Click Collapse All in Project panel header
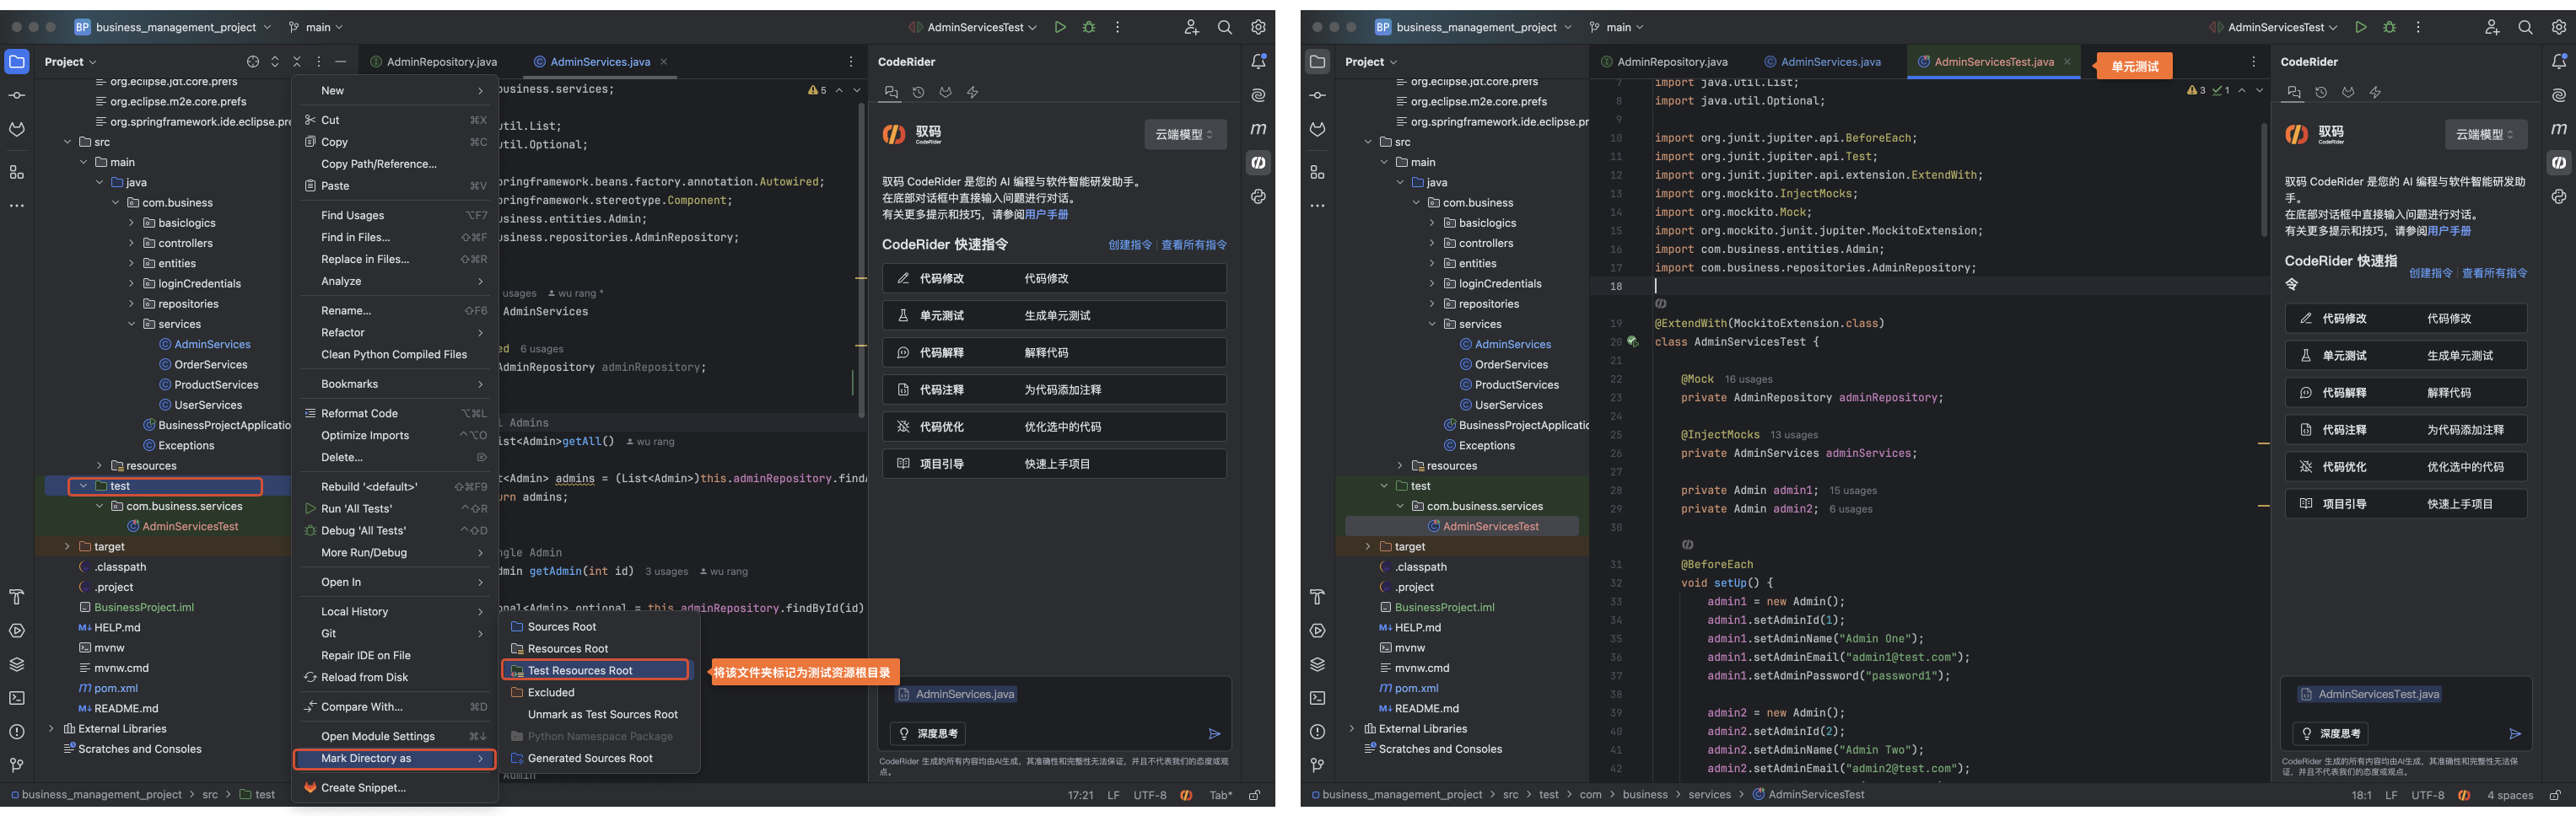 297,62
